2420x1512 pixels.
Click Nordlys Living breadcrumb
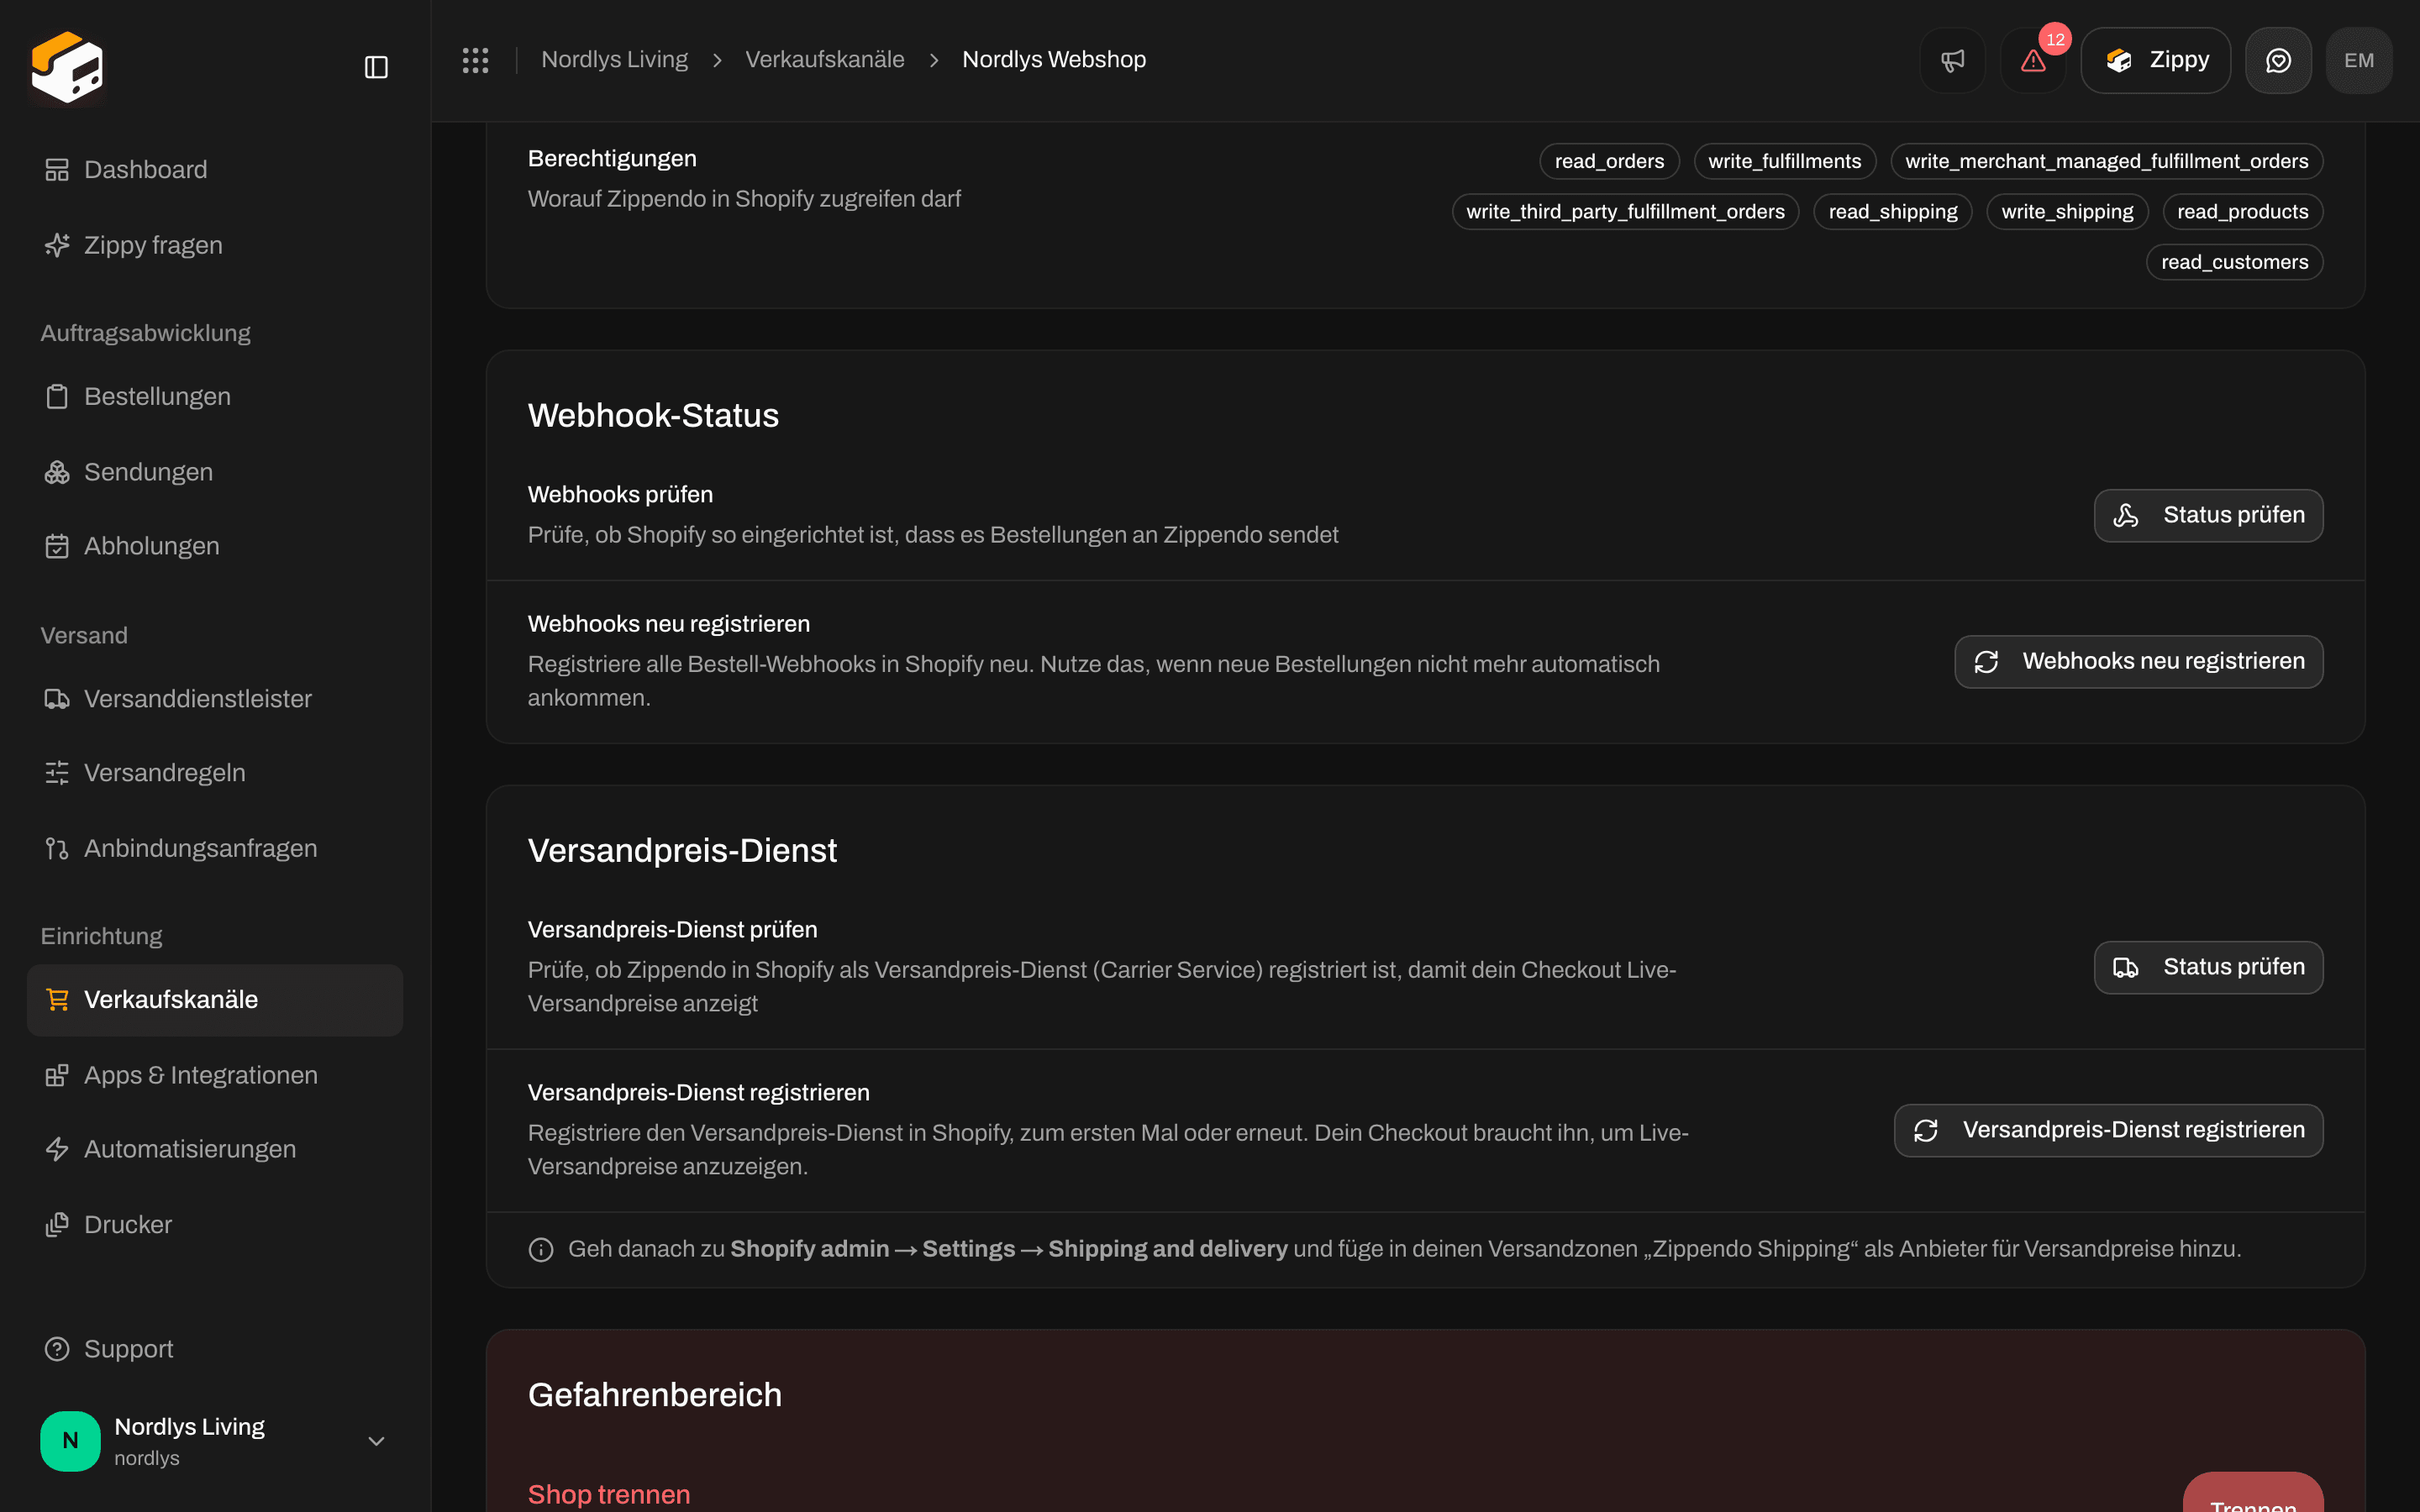coord(614,60)
